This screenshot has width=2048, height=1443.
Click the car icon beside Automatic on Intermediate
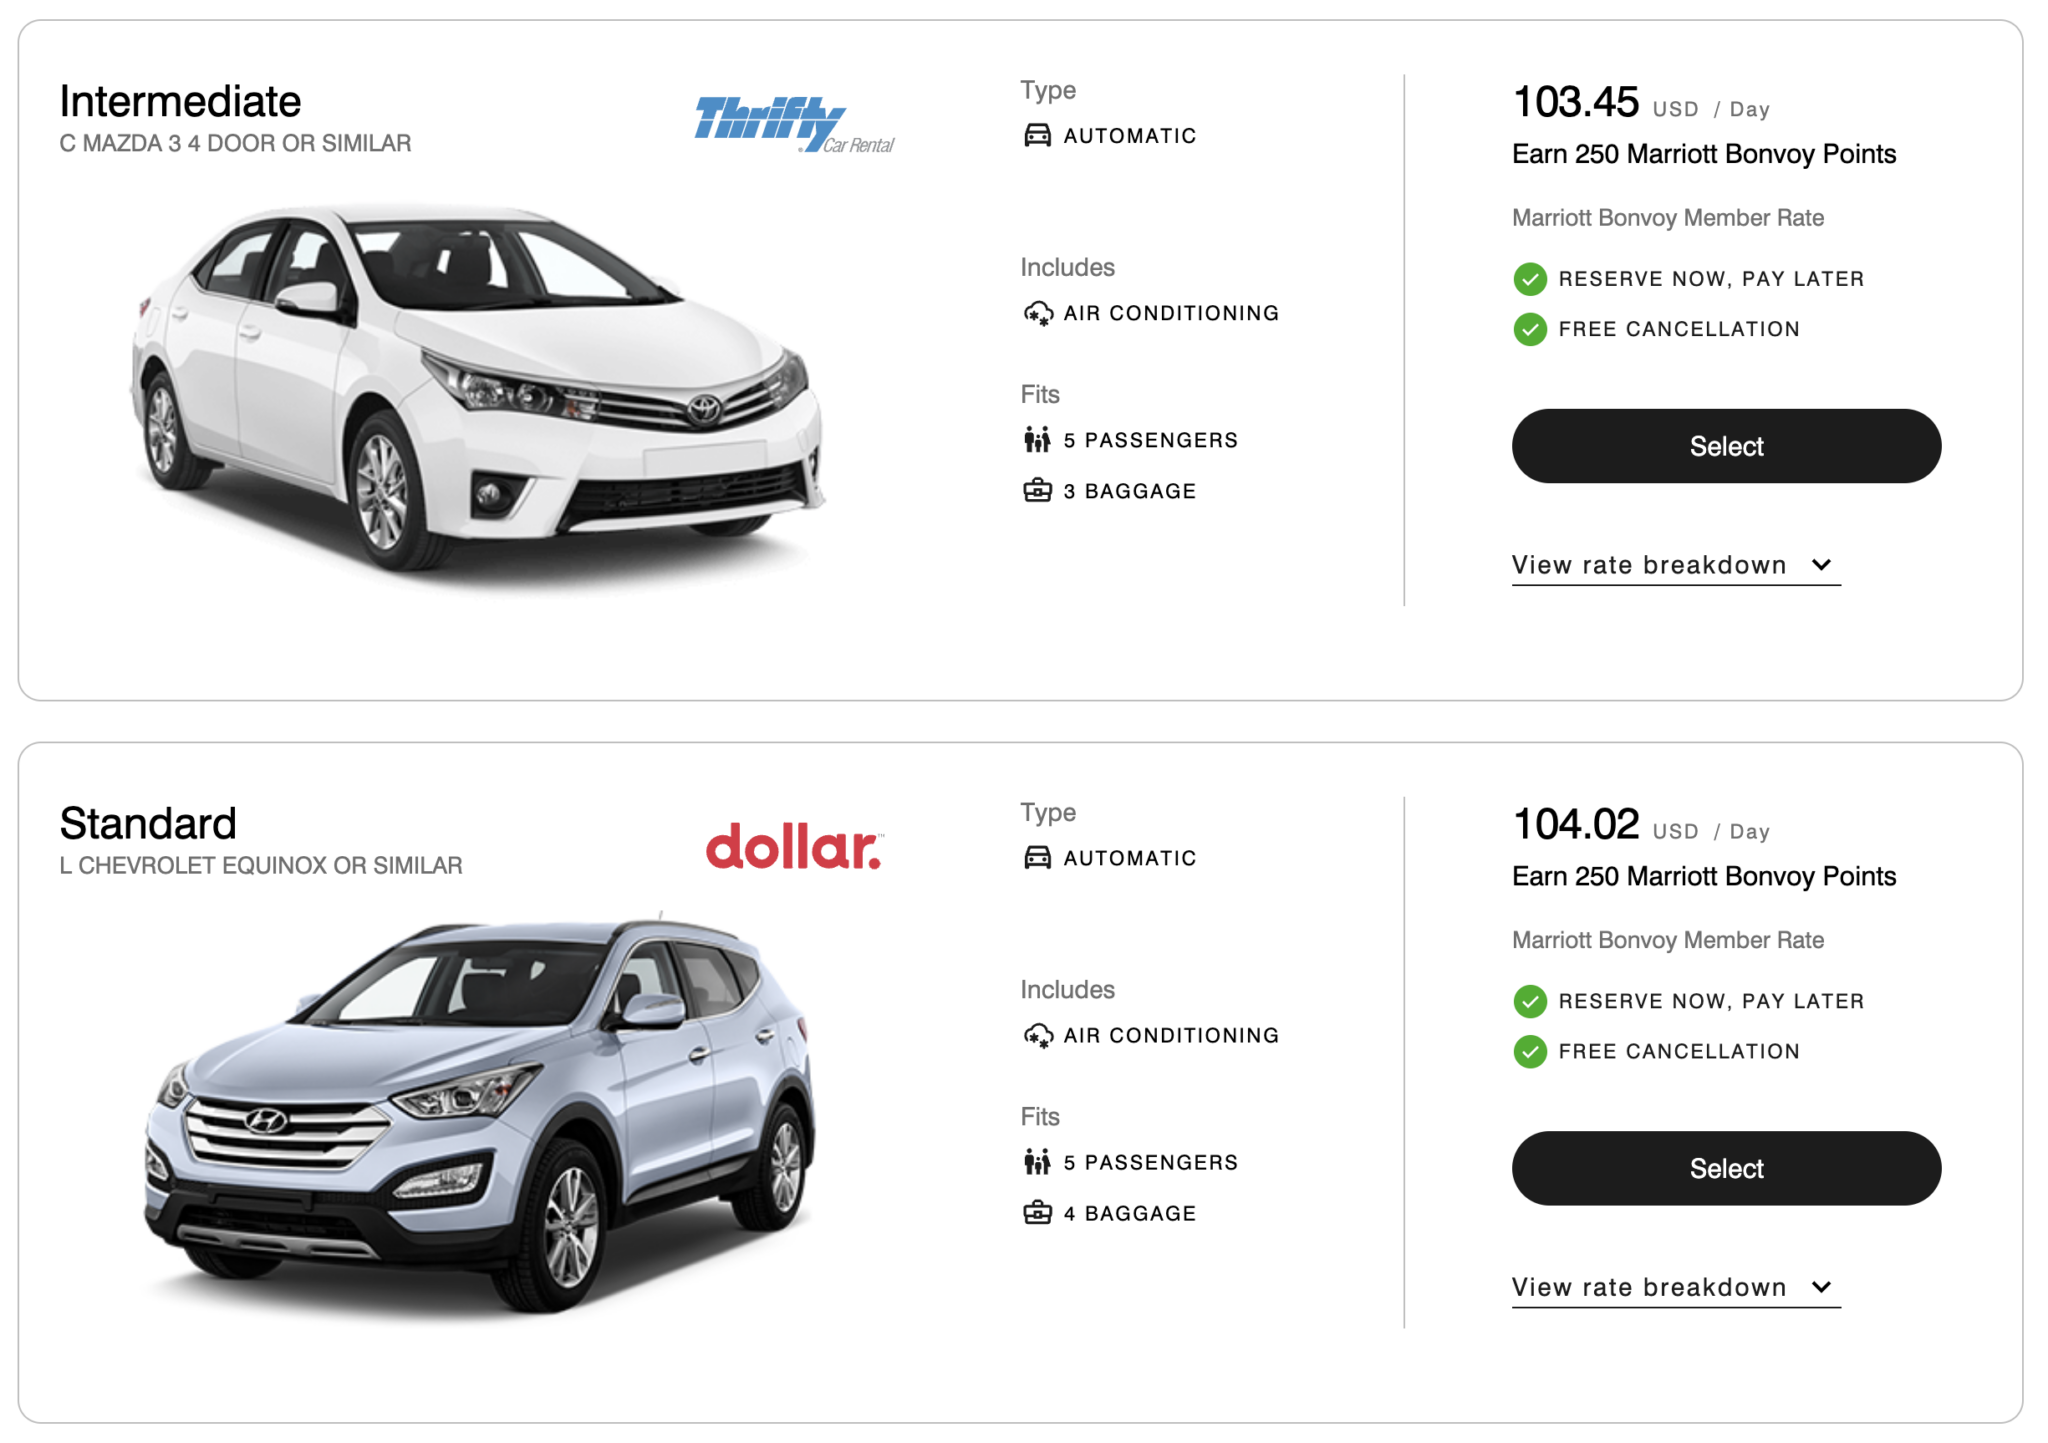tap(1037, 135)
